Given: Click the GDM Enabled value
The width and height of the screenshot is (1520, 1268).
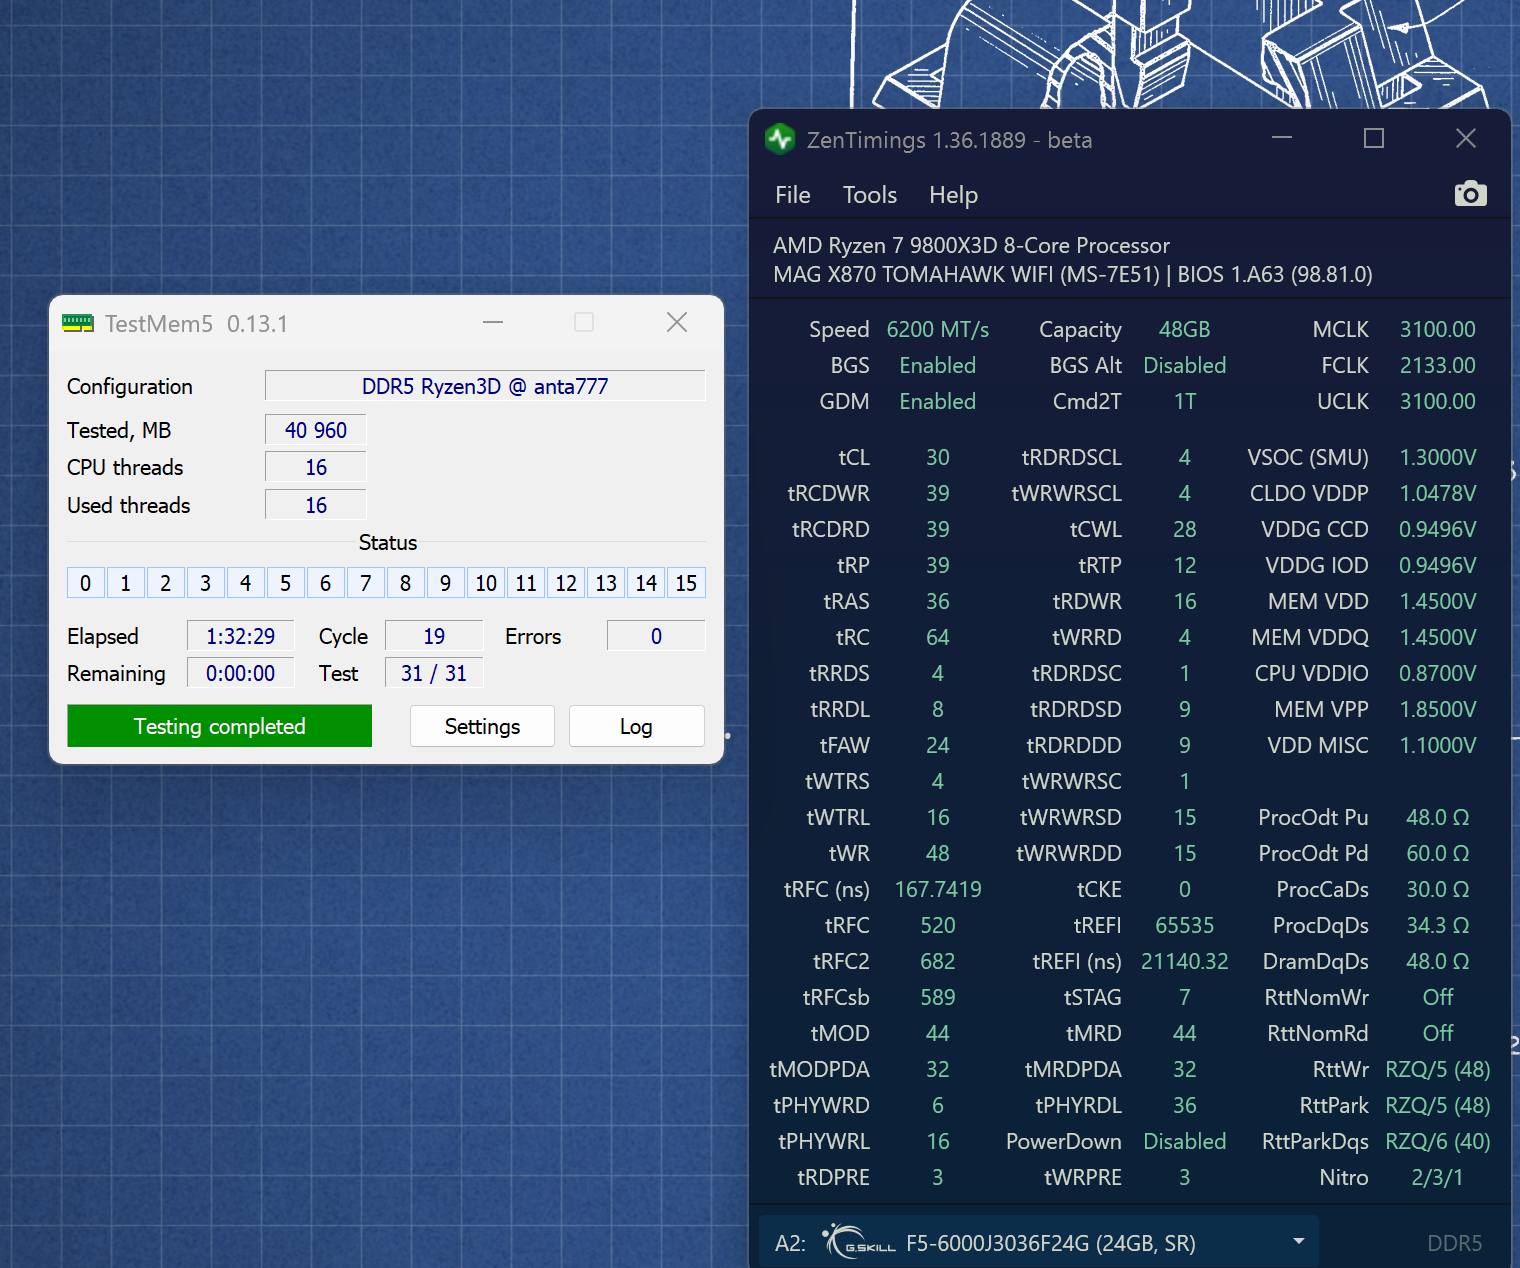Looking at the screenshot, I should [x=938, y=401].
